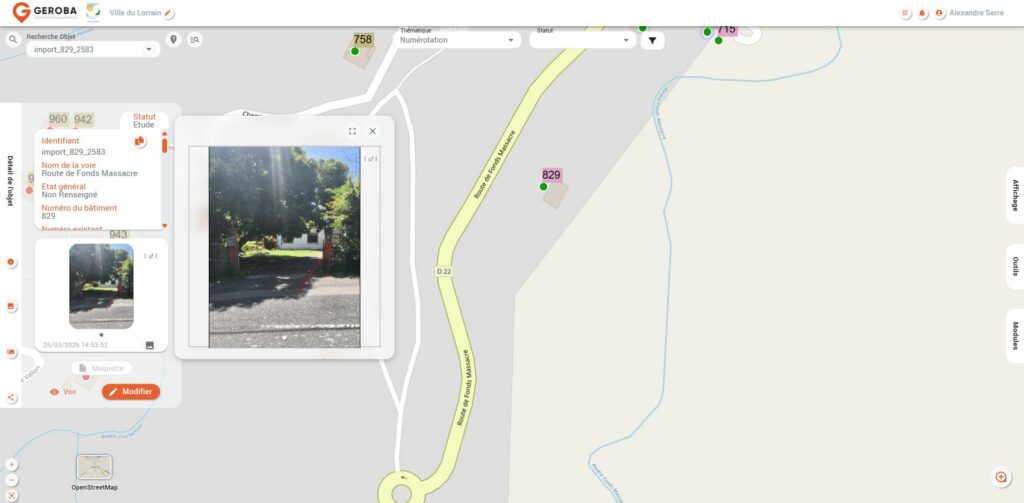Click the search magnifier icon
The height and width of the screenshot is (503, 1024).
click(x=13, y=40)
